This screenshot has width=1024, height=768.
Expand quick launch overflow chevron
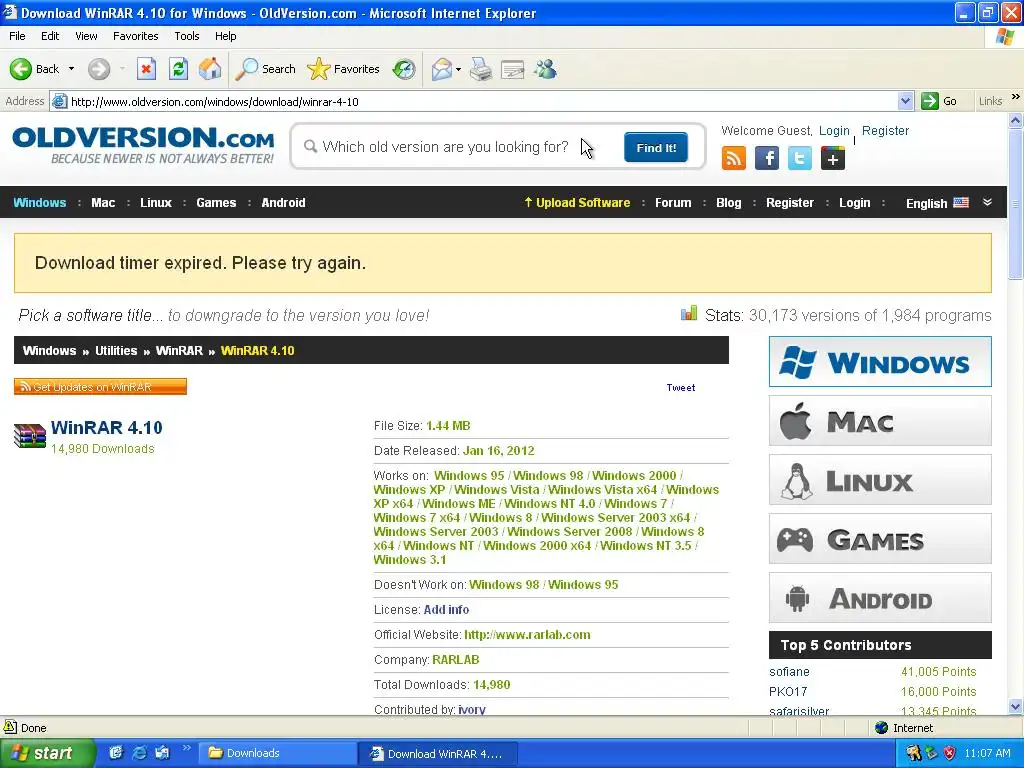[187, 748]
